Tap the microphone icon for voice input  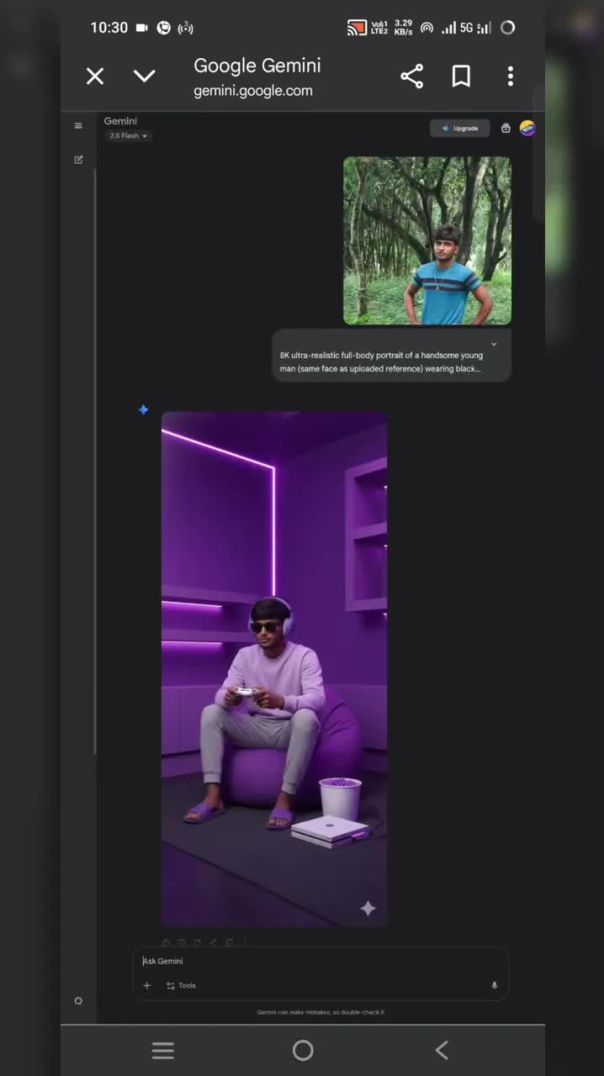[x=494, y=985]
